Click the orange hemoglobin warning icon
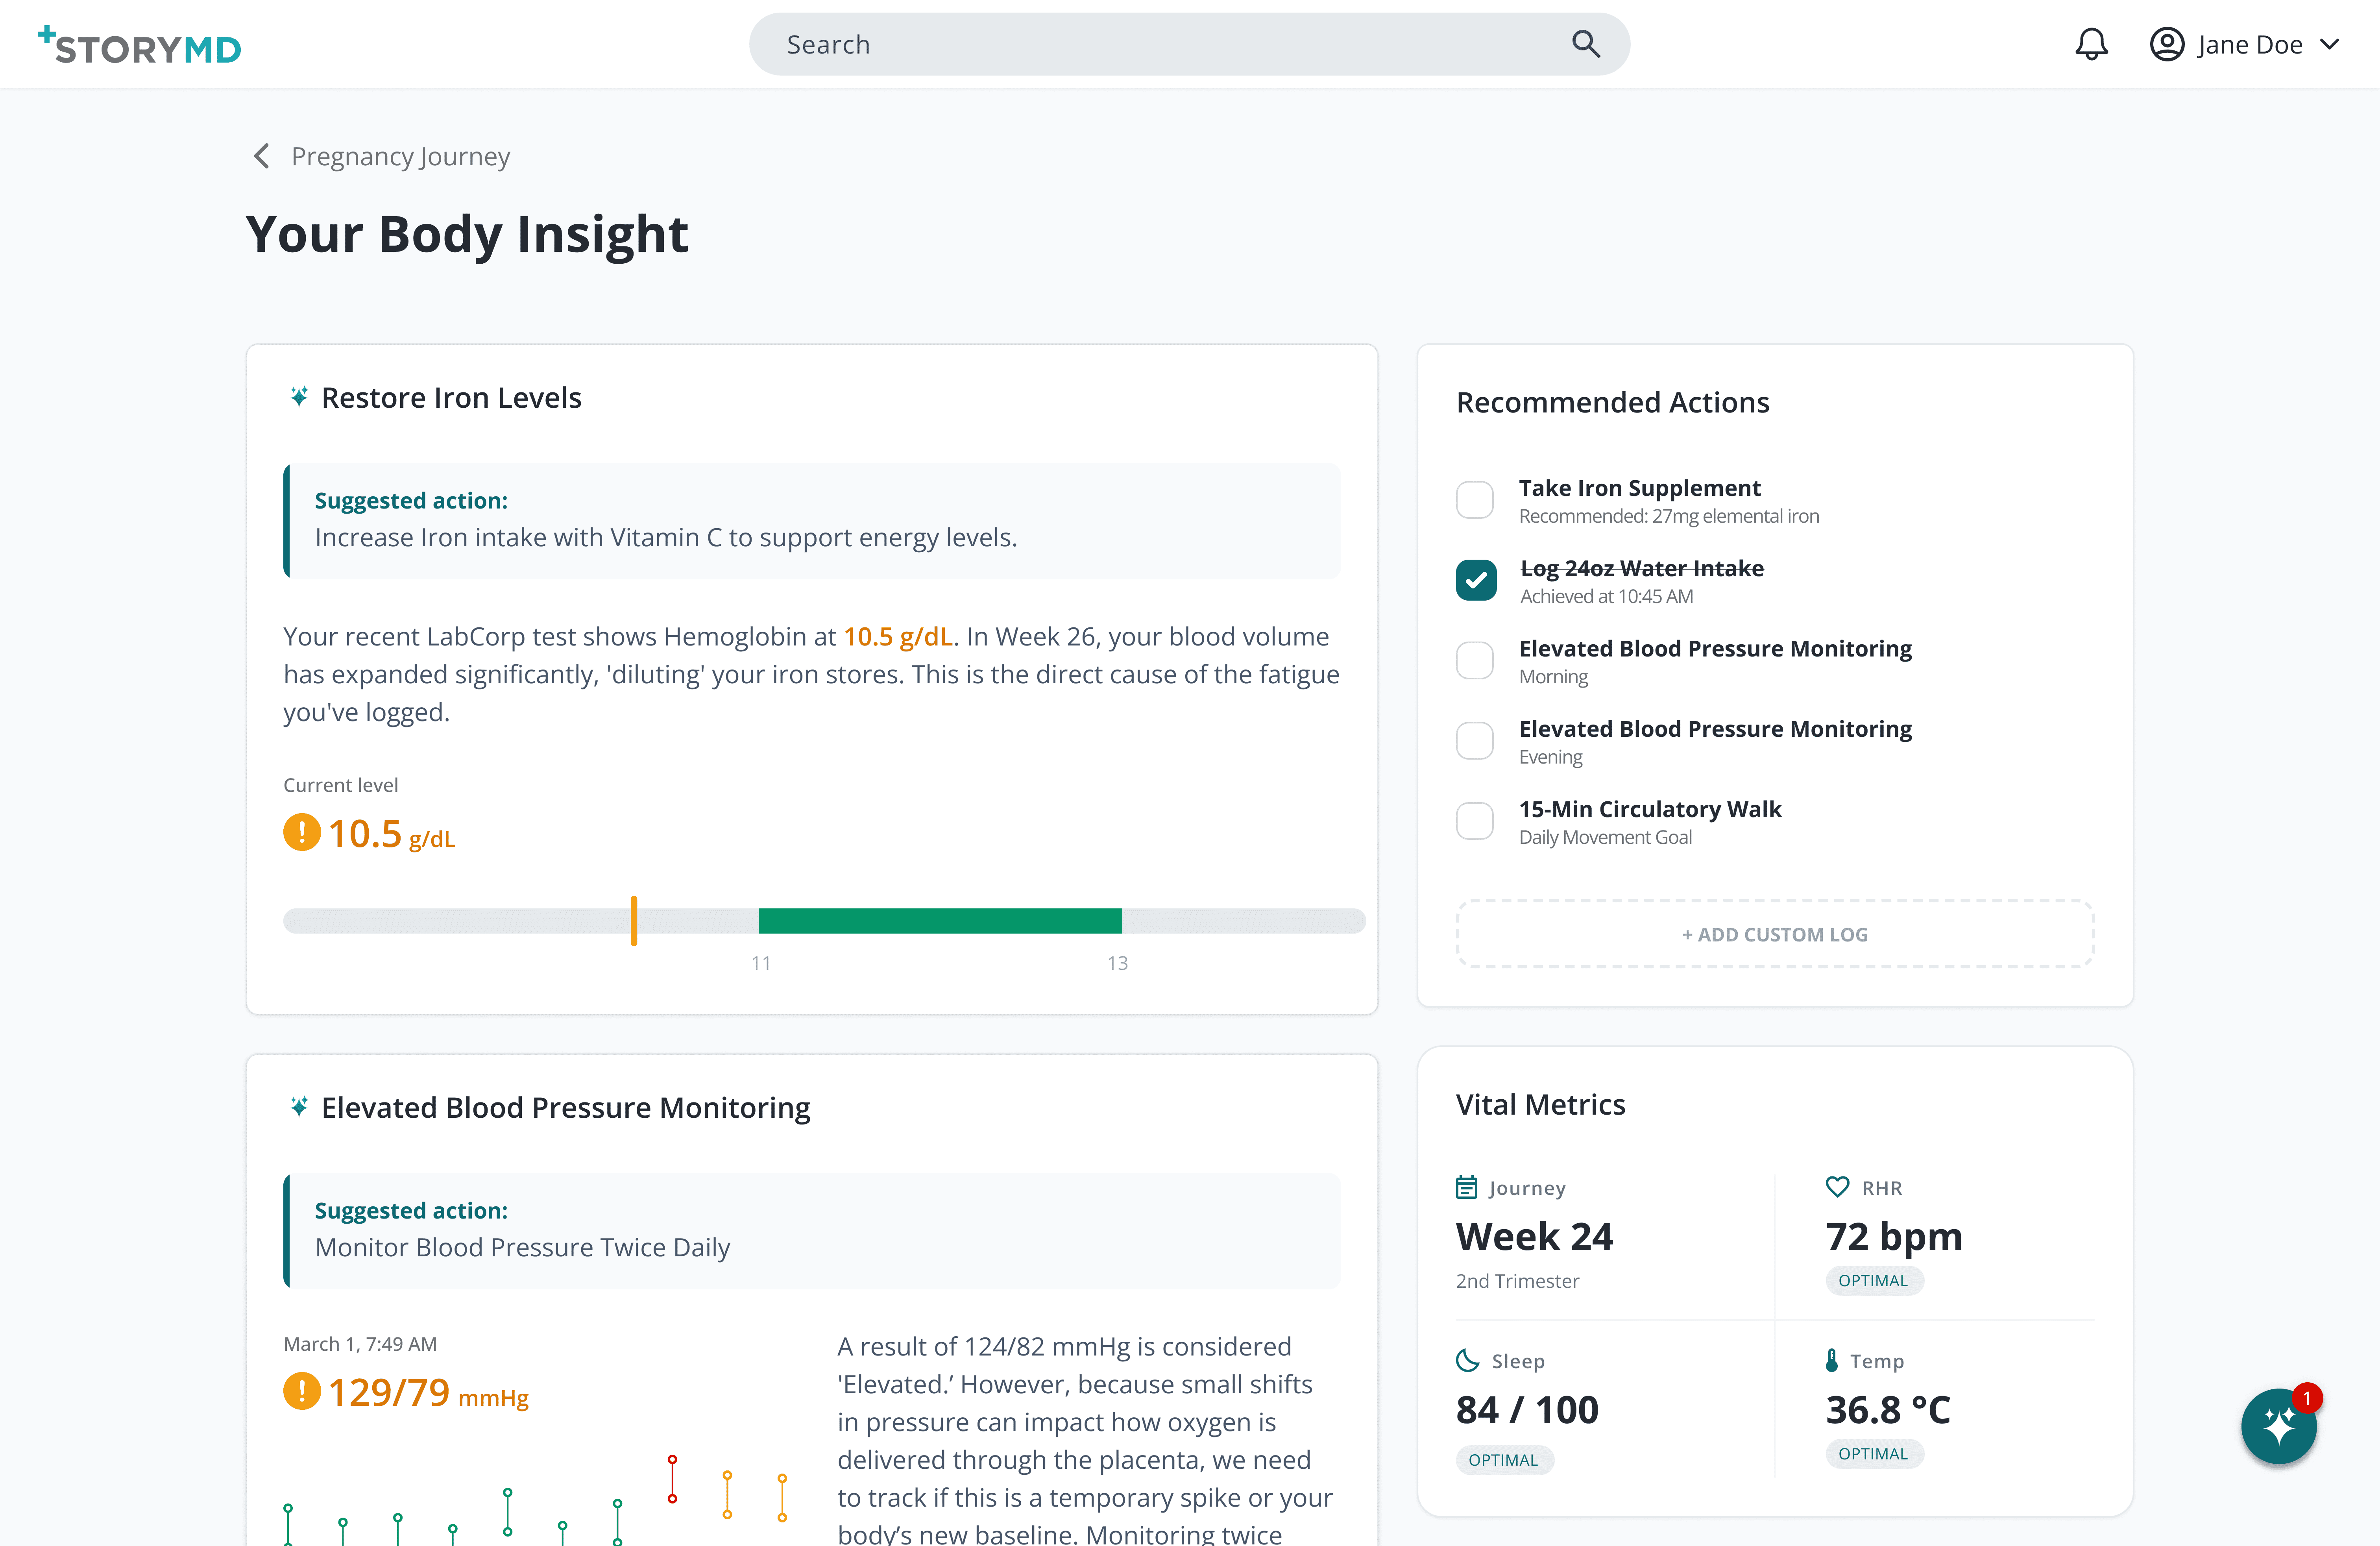2380x1546 pixels. pyautogui.click(x=301, y=832)
